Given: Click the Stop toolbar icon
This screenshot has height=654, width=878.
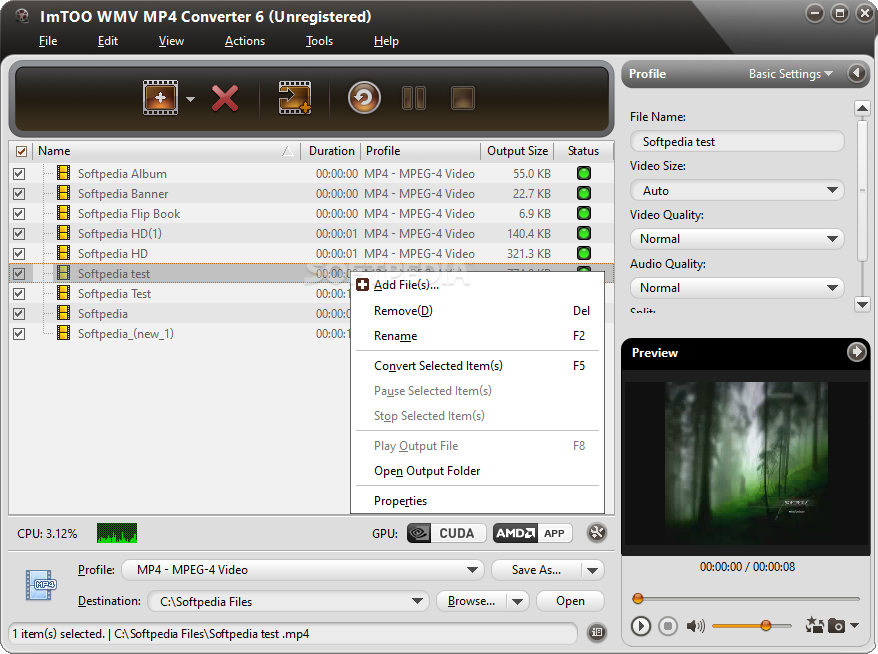Looking at the screenshot, I should [463, 98].
